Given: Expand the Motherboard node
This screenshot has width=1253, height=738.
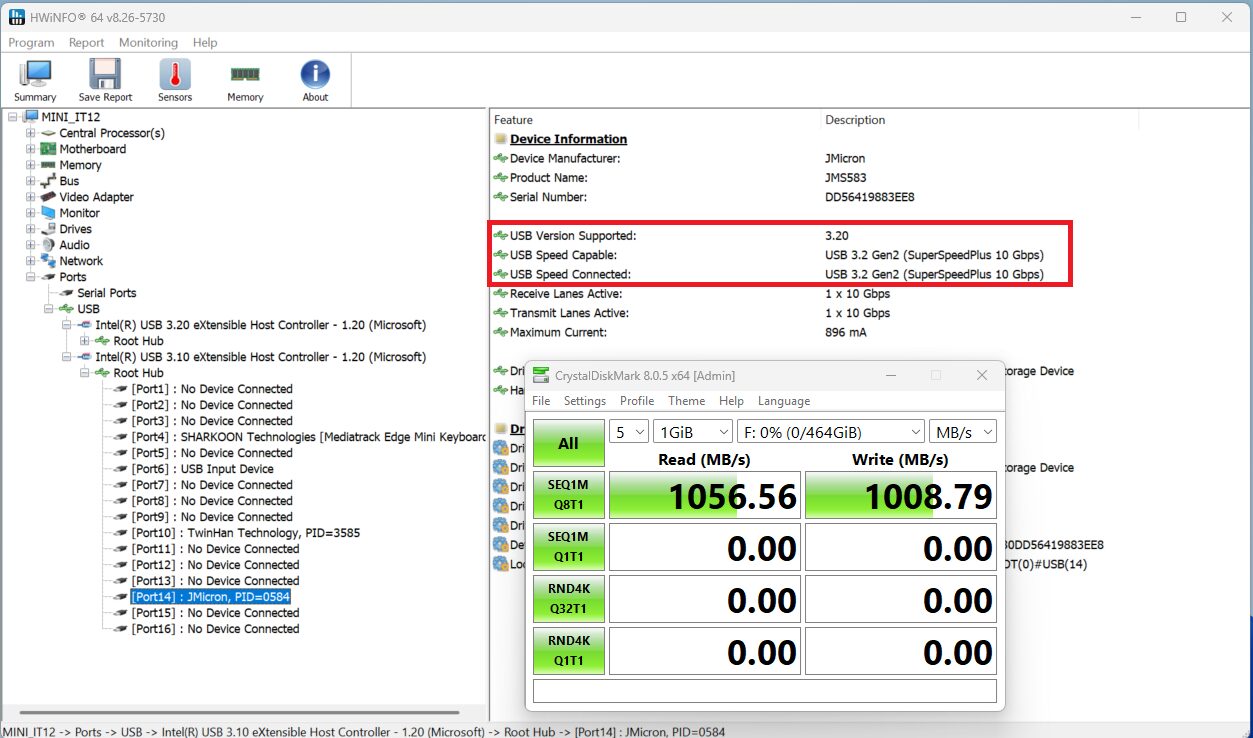Looking at the screenshot, I should coord(30,149).
